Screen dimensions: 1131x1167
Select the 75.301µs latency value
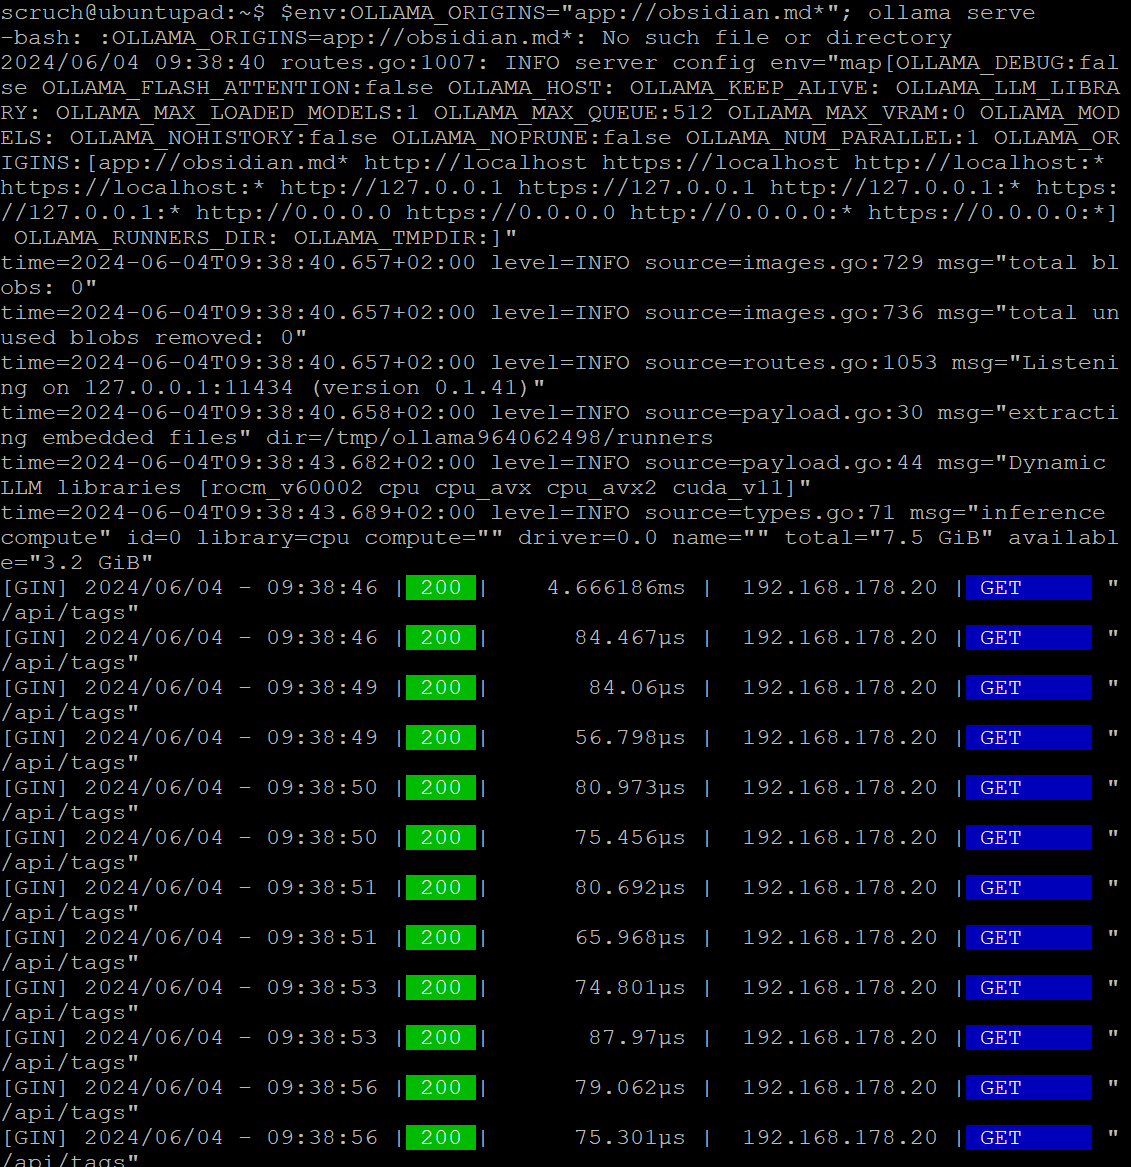coord(629,1137)
